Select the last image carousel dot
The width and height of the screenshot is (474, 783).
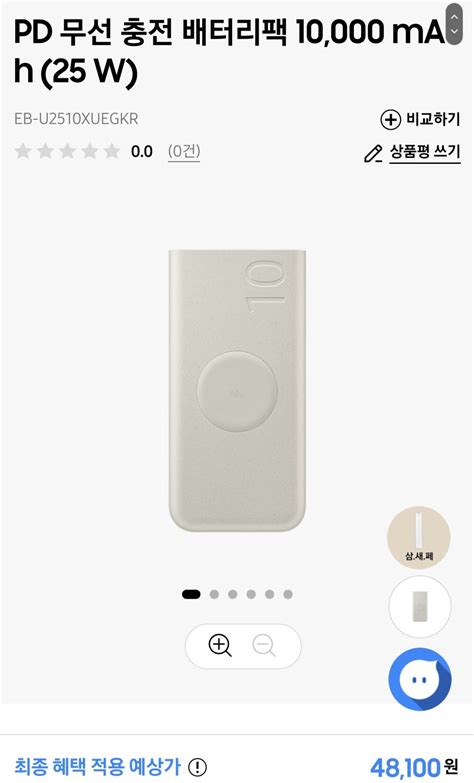(288, 594)
